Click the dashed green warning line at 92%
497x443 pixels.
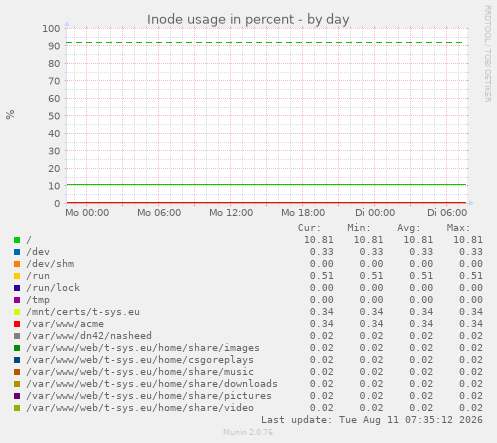coord(265,43)
